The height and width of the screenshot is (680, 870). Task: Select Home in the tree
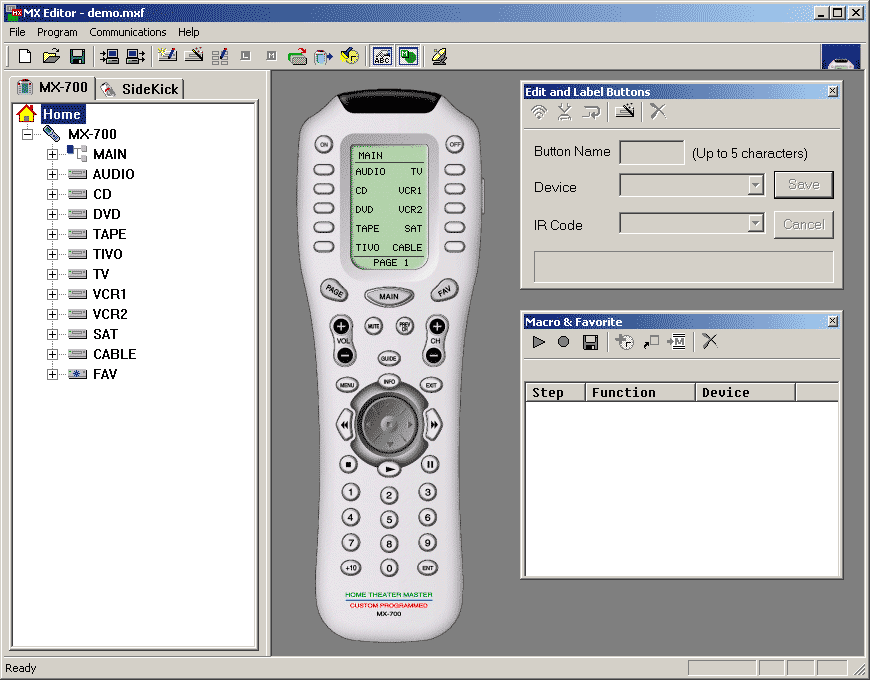pos(62,114)
